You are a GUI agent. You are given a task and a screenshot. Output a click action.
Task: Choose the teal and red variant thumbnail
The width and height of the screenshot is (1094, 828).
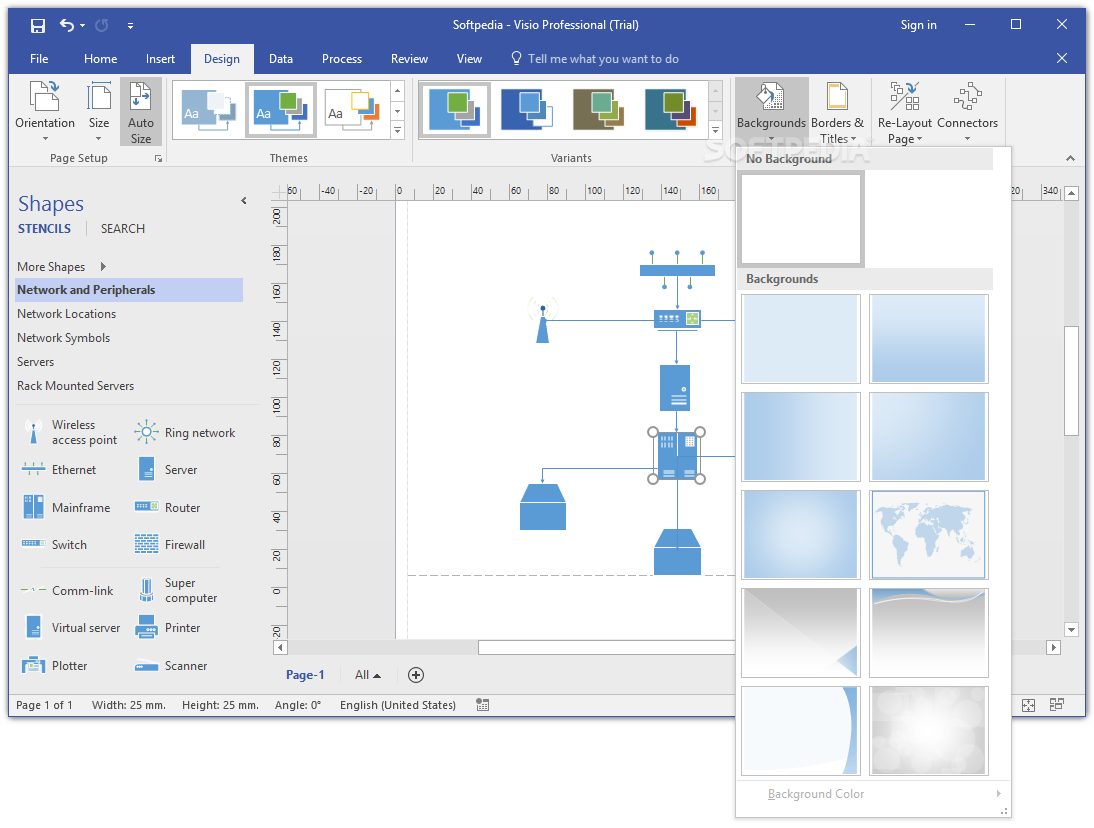click(670, 110)
